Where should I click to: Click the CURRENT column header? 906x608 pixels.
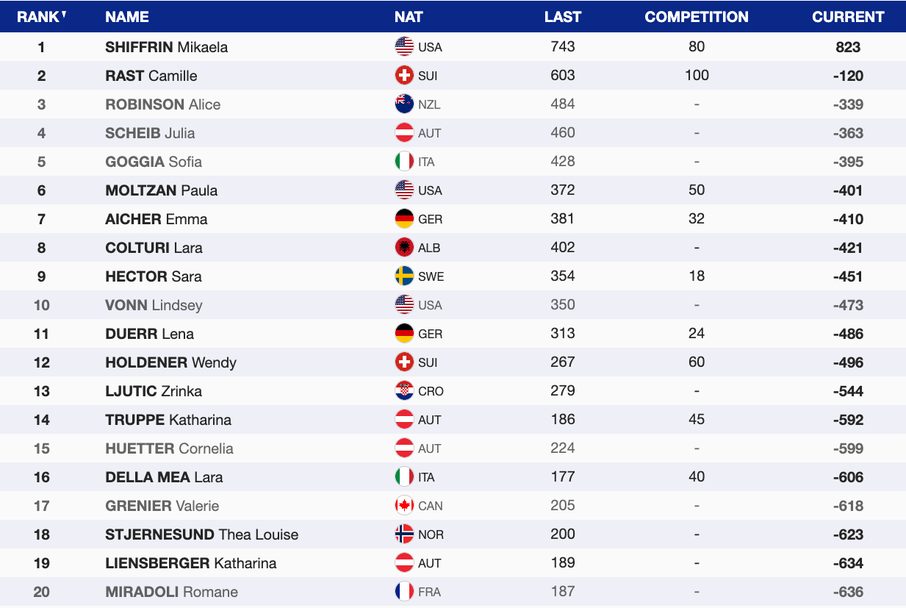[848, 17]
